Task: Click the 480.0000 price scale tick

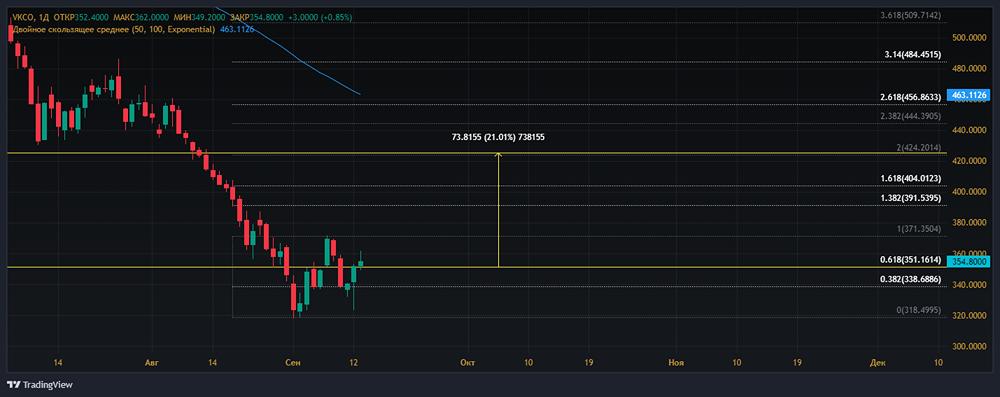Action: coord(969,68)
